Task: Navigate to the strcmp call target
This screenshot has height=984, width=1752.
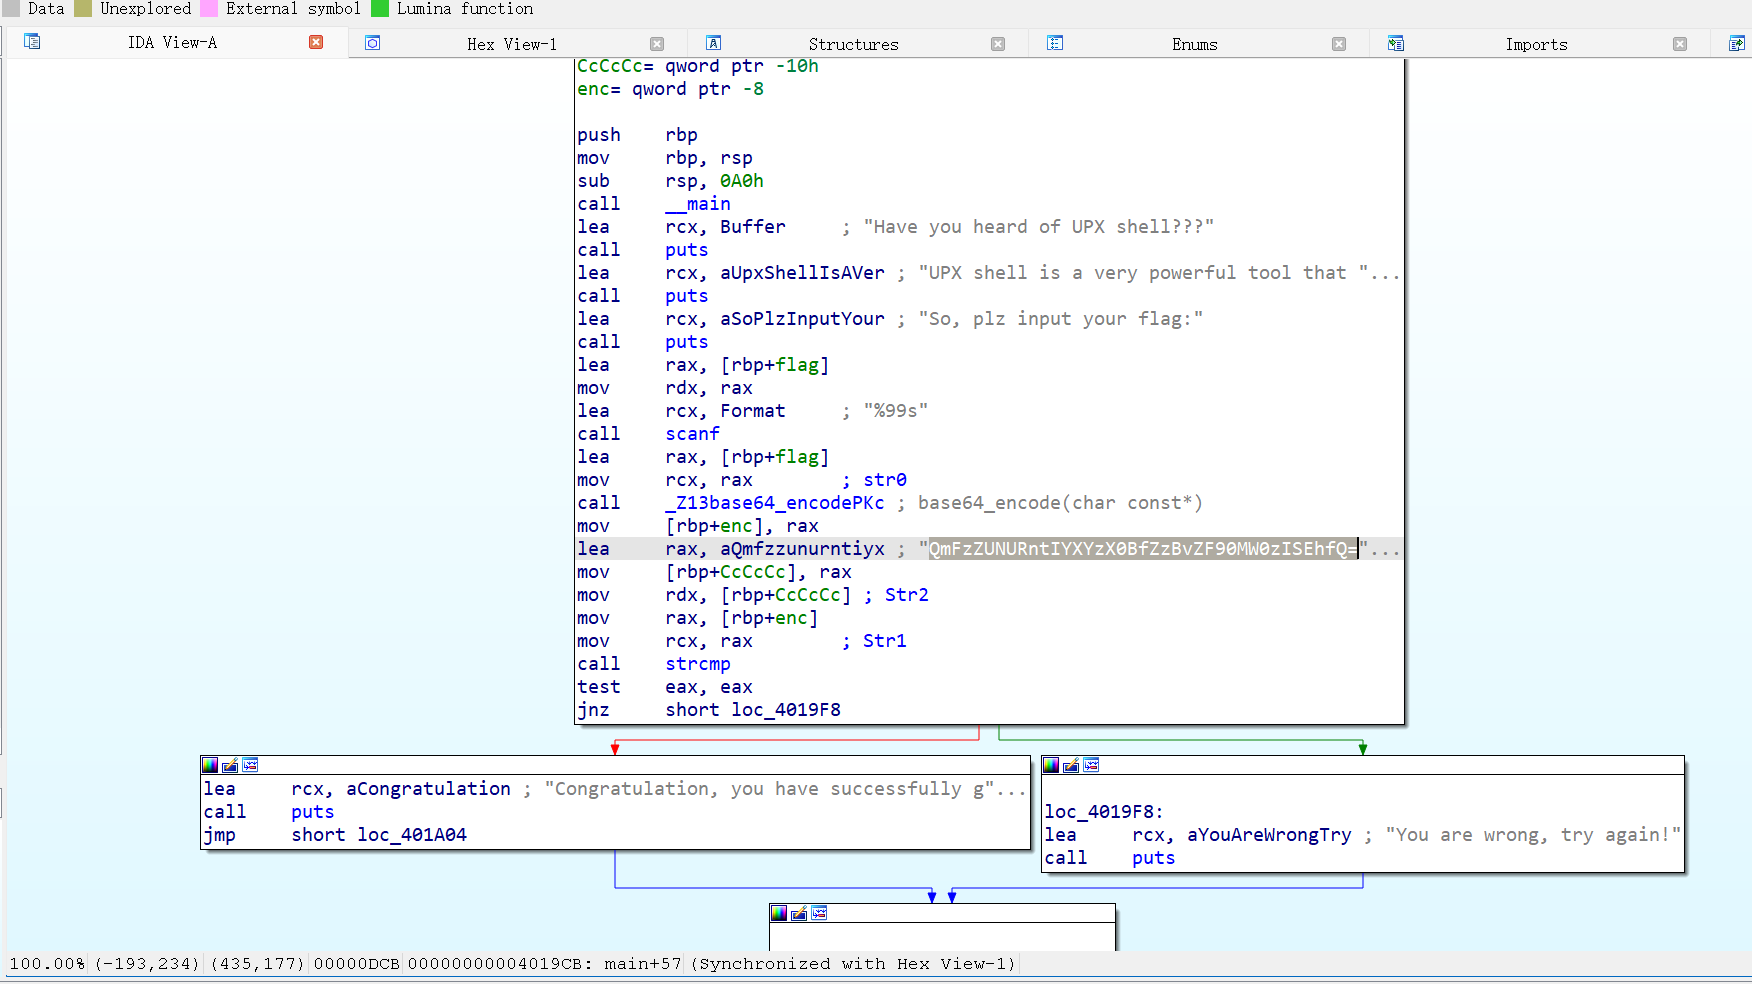Action: [697, 664]
